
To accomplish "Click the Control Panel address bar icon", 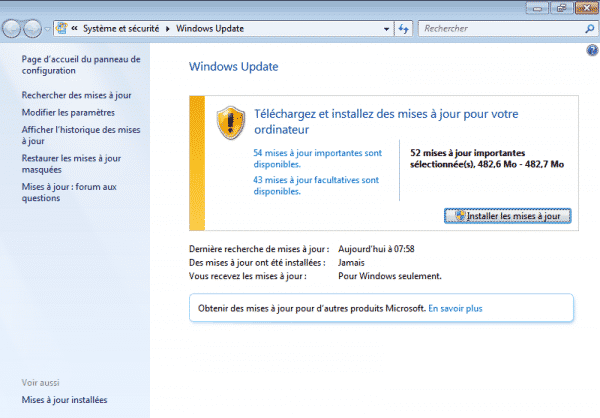I will tap(62, 28).
